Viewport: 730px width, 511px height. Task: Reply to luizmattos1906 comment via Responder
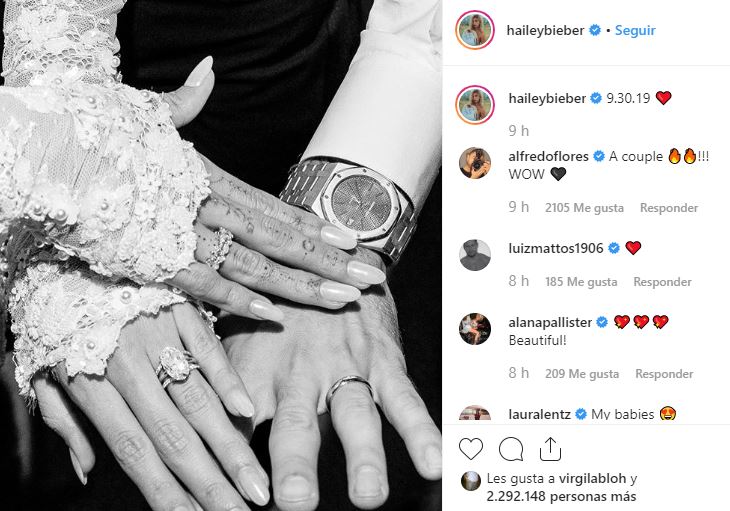tap(662, 282)
